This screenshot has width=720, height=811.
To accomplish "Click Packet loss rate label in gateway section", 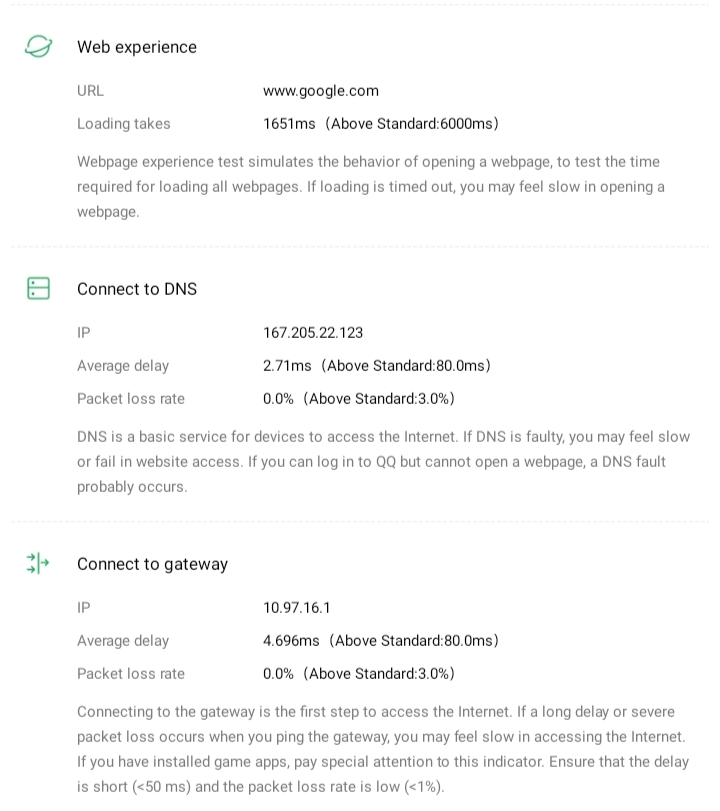I will click(131, 674).
